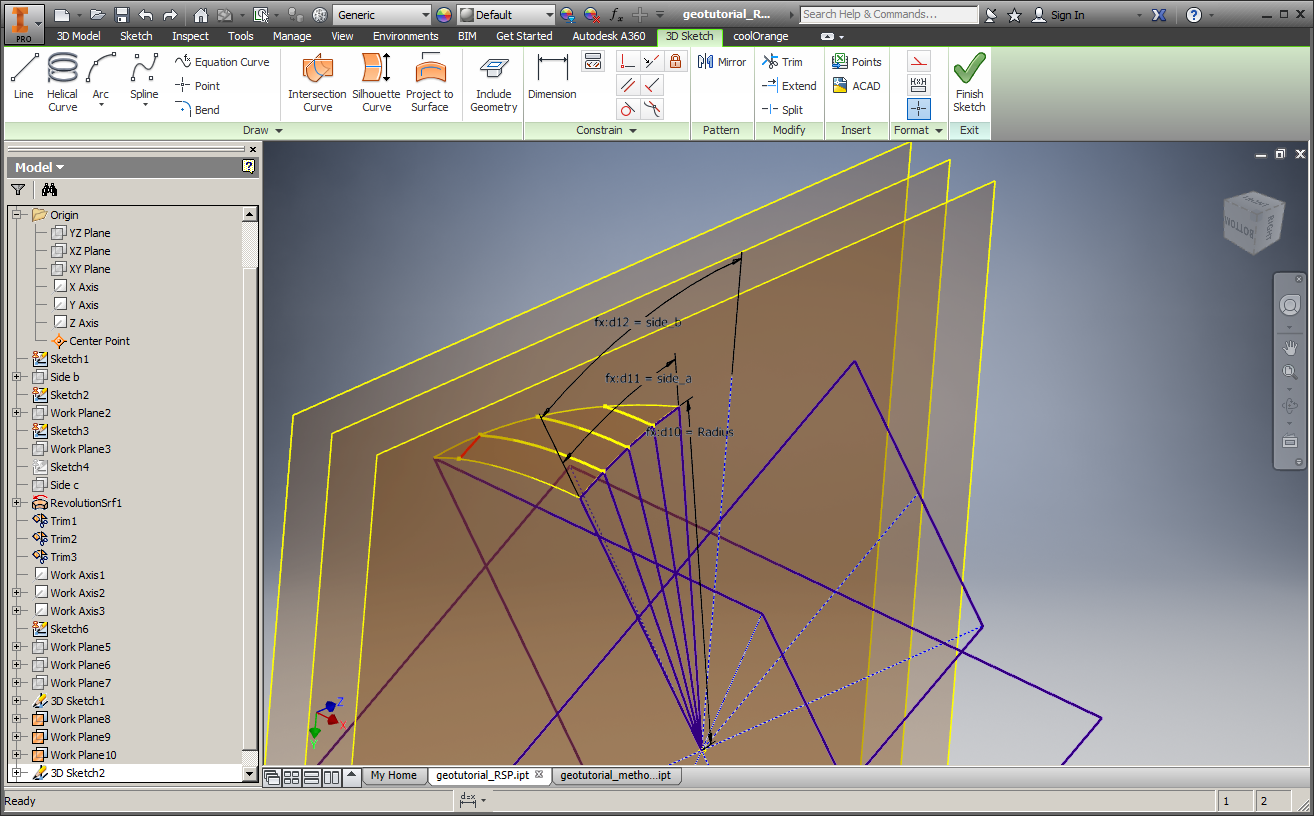Screen dimensions: 1314x816
Task: Click the Extend tool
Action: click(789, 86)
